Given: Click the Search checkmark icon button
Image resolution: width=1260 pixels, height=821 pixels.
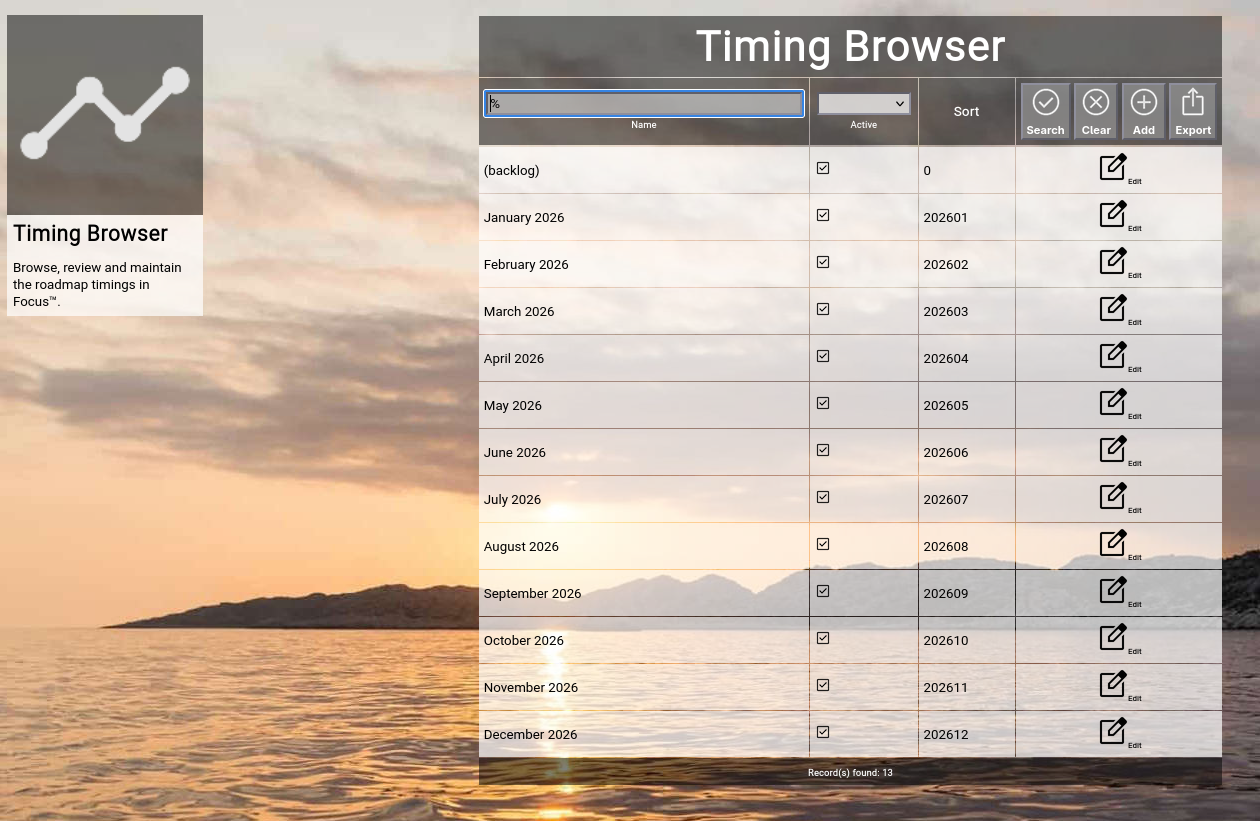Looking at the screenshot, I should tap(1045, 110).
